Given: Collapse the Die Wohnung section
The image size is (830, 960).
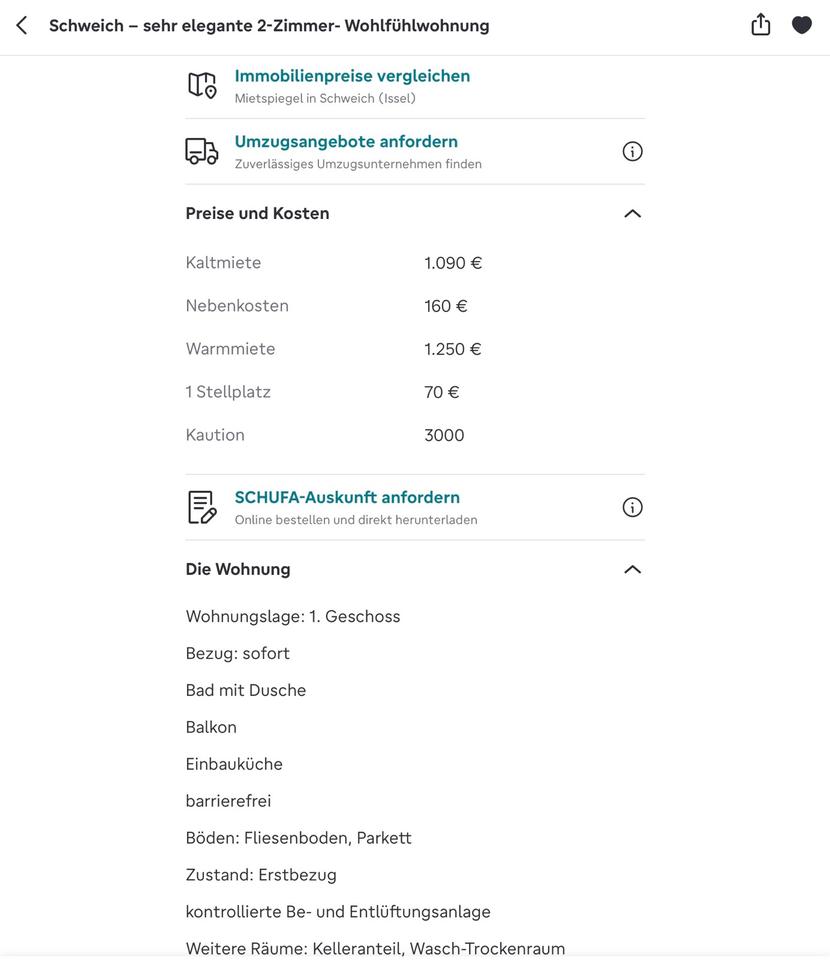Looking at the screenshot, I should [x=632, y=569].
